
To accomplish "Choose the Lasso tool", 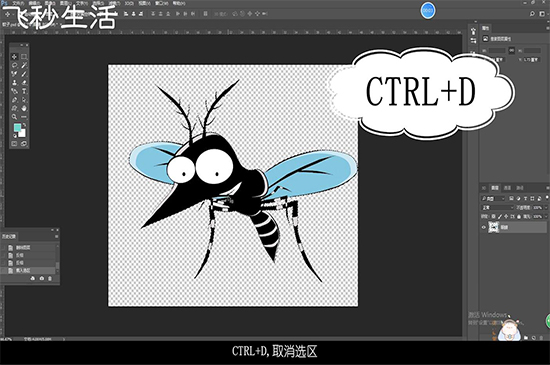I will click(x=14, y=65).
